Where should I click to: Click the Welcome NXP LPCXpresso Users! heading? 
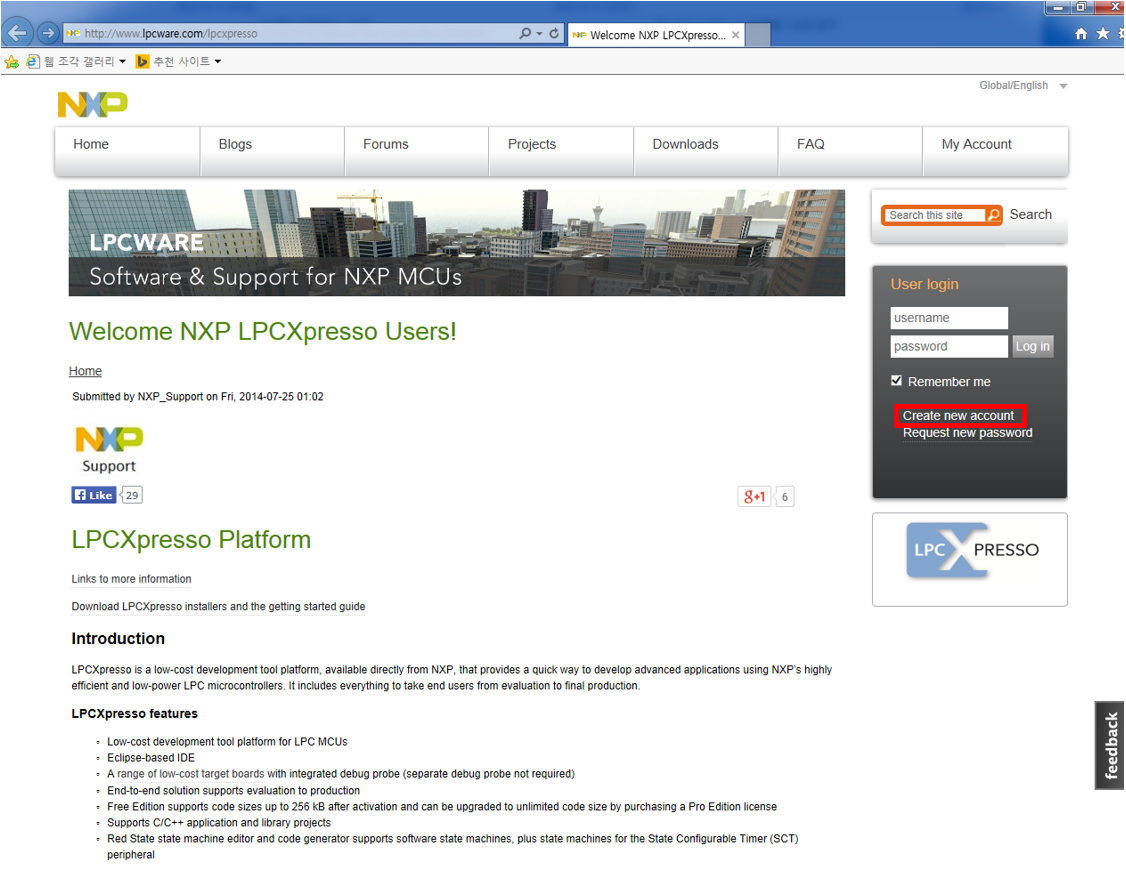pyautogui.click(x=263, y=332)
